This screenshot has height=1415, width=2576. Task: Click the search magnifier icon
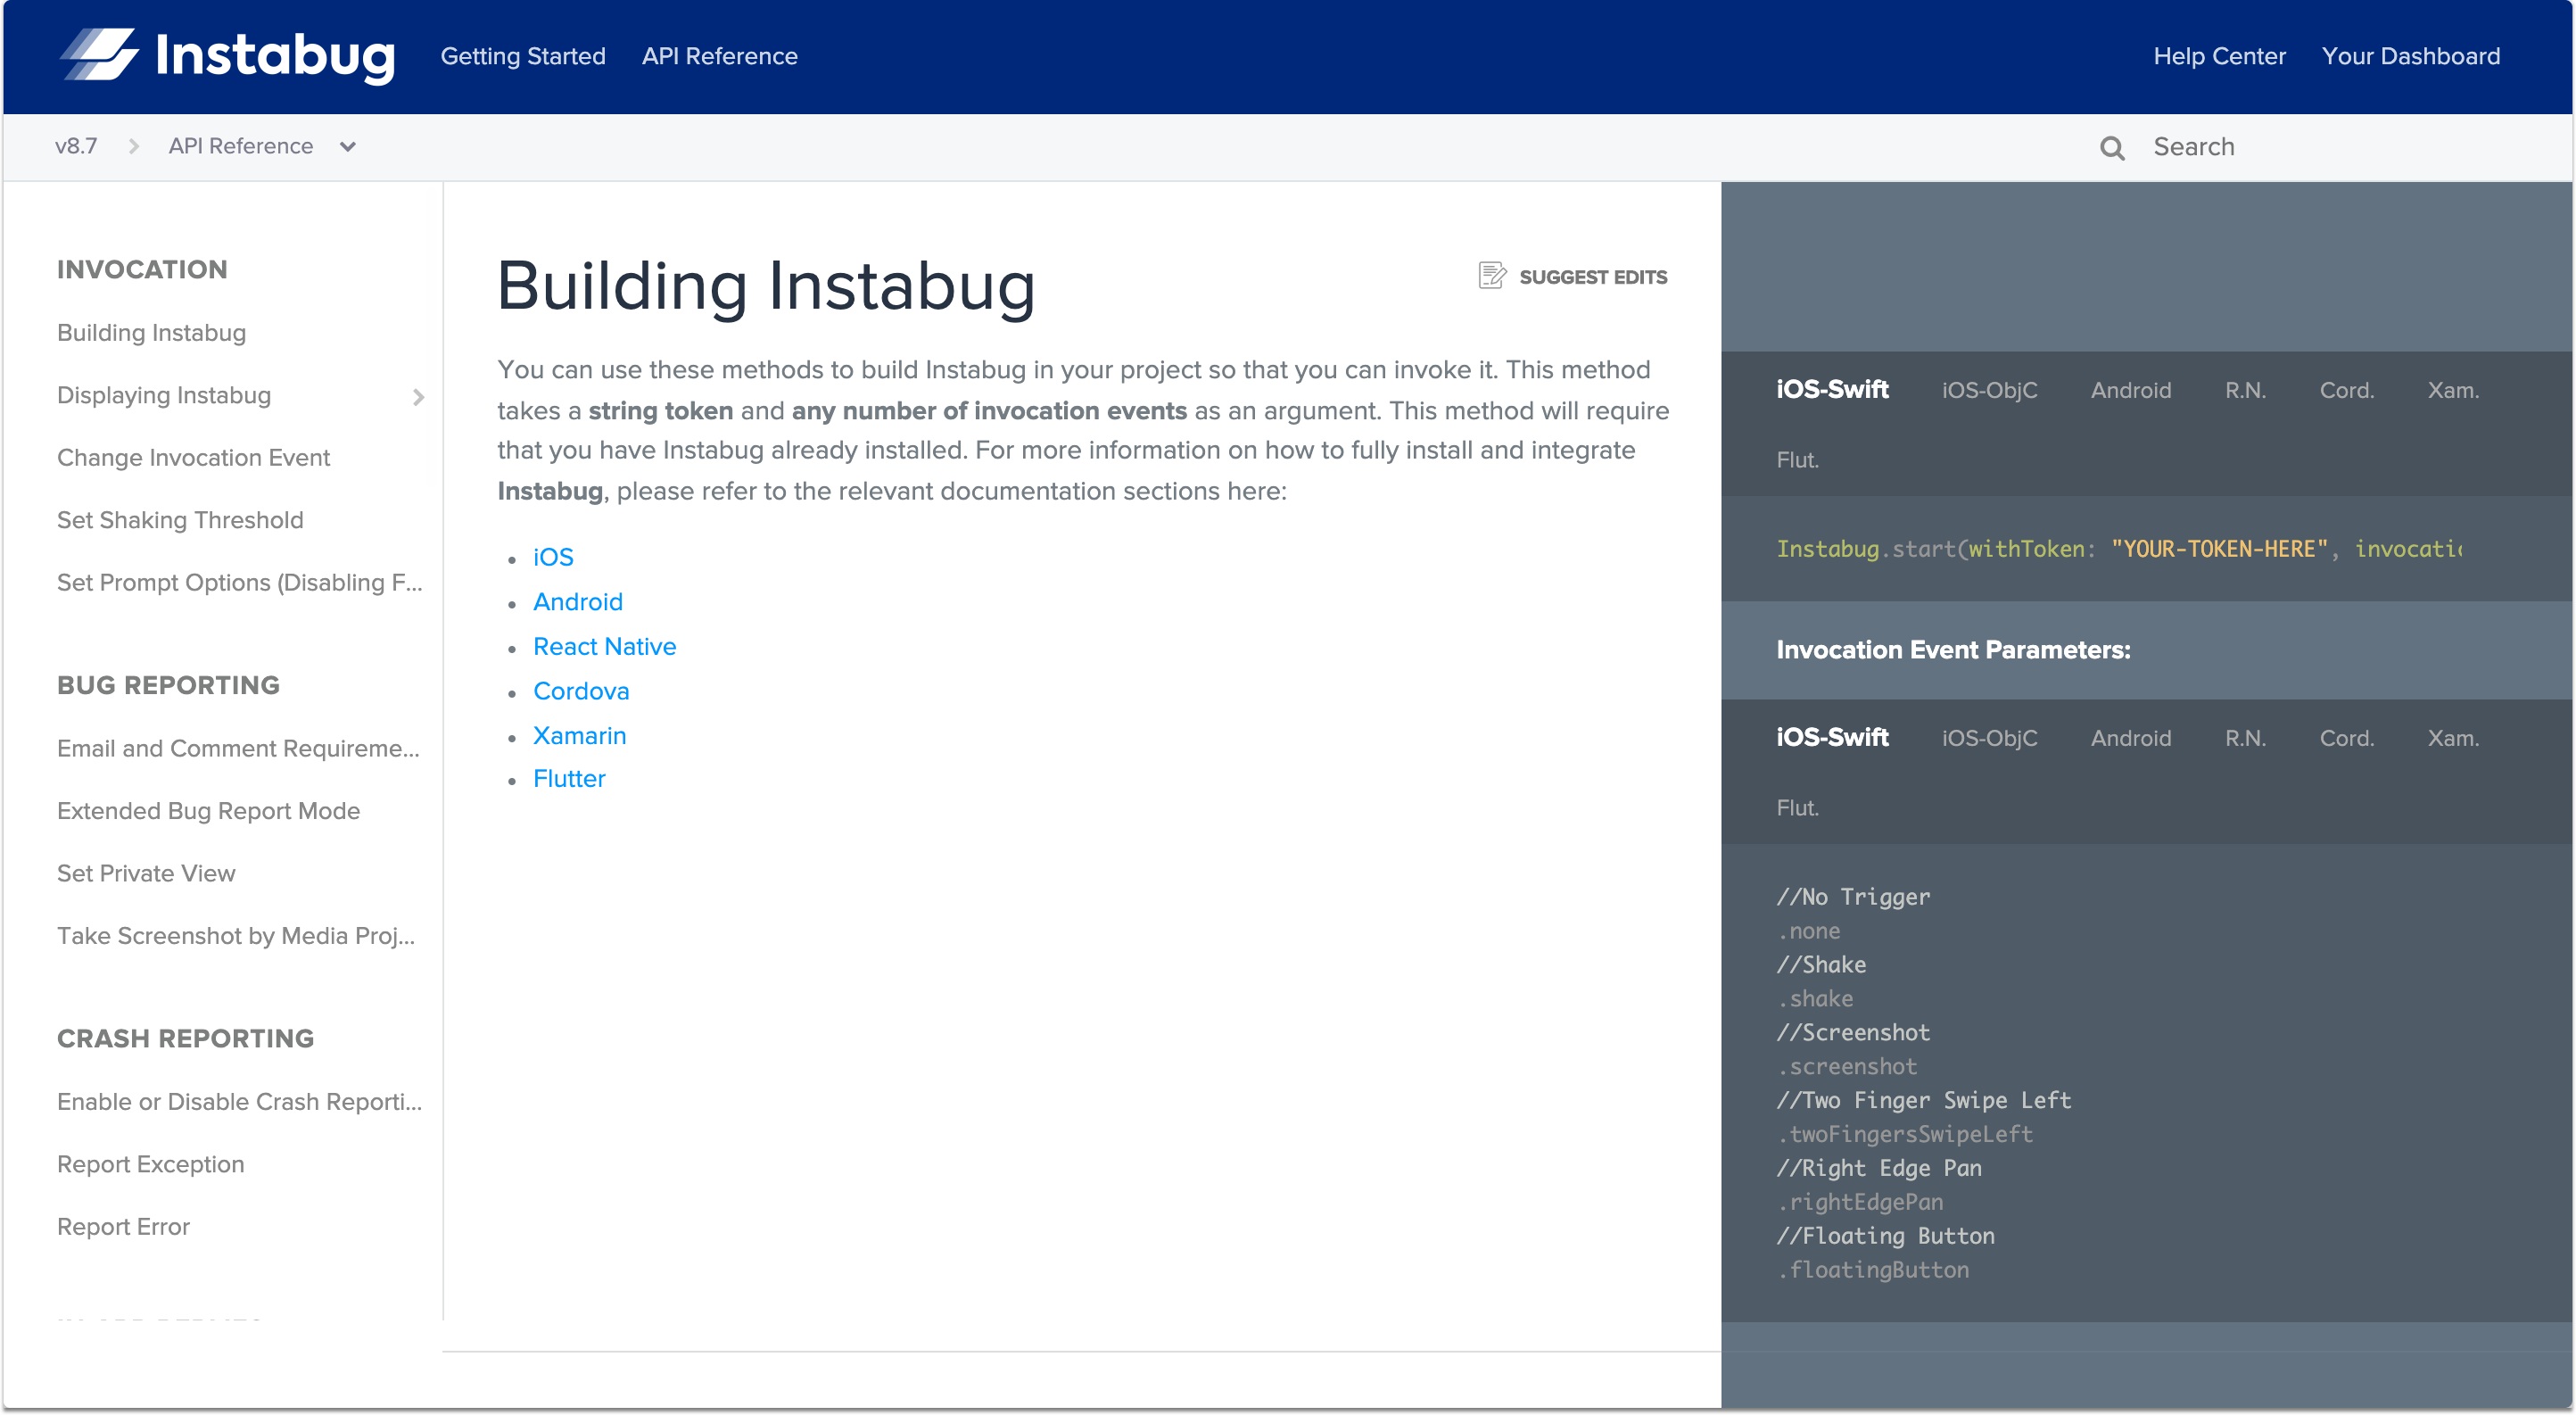click(x=2112, y=148)
